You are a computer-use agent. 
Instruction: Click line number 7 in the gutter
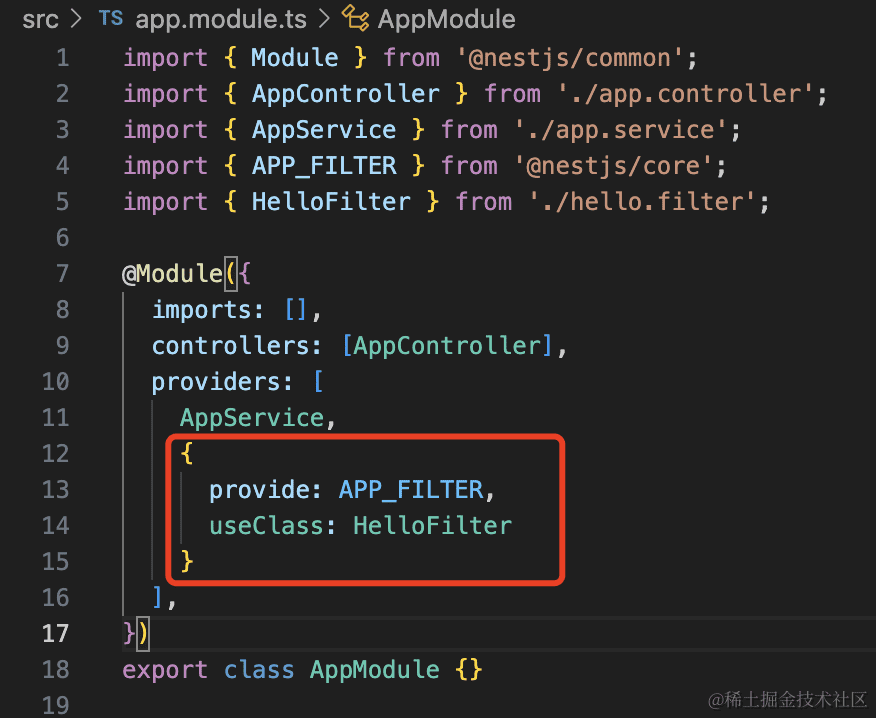click(62, 274)
